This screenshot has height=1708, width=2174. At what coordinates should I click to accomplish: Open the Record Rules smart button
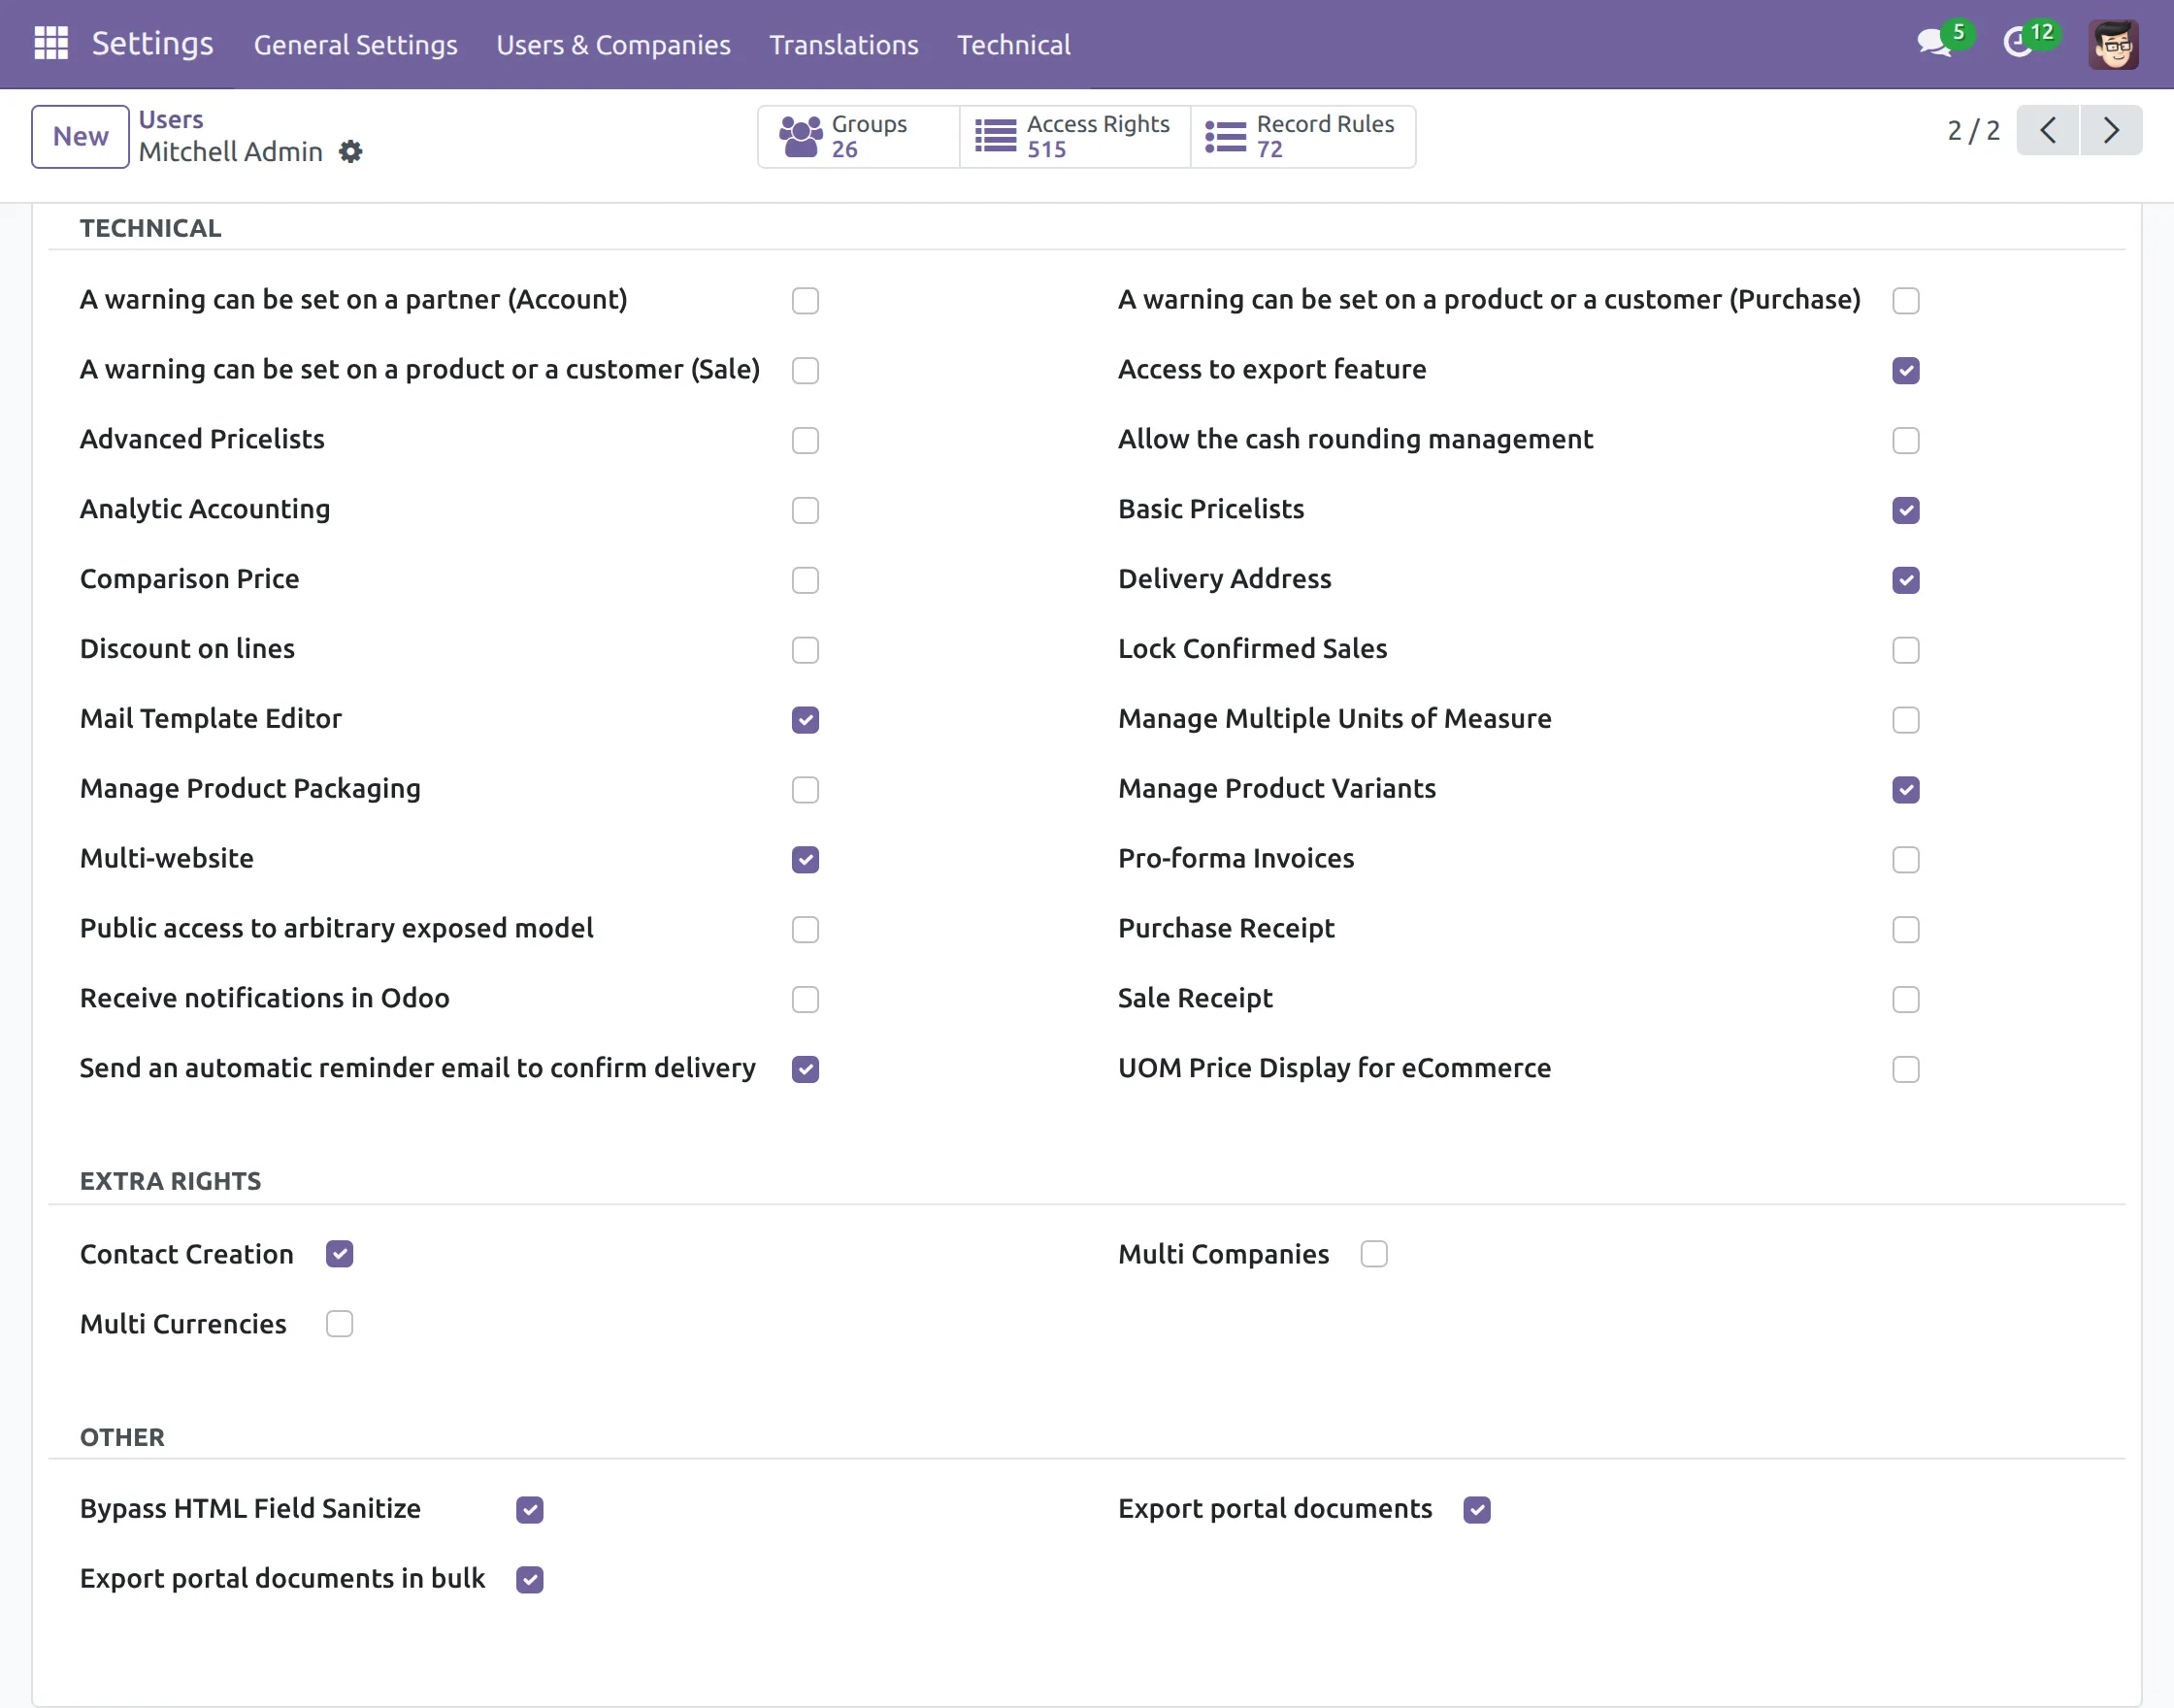tap(1302, 136)
